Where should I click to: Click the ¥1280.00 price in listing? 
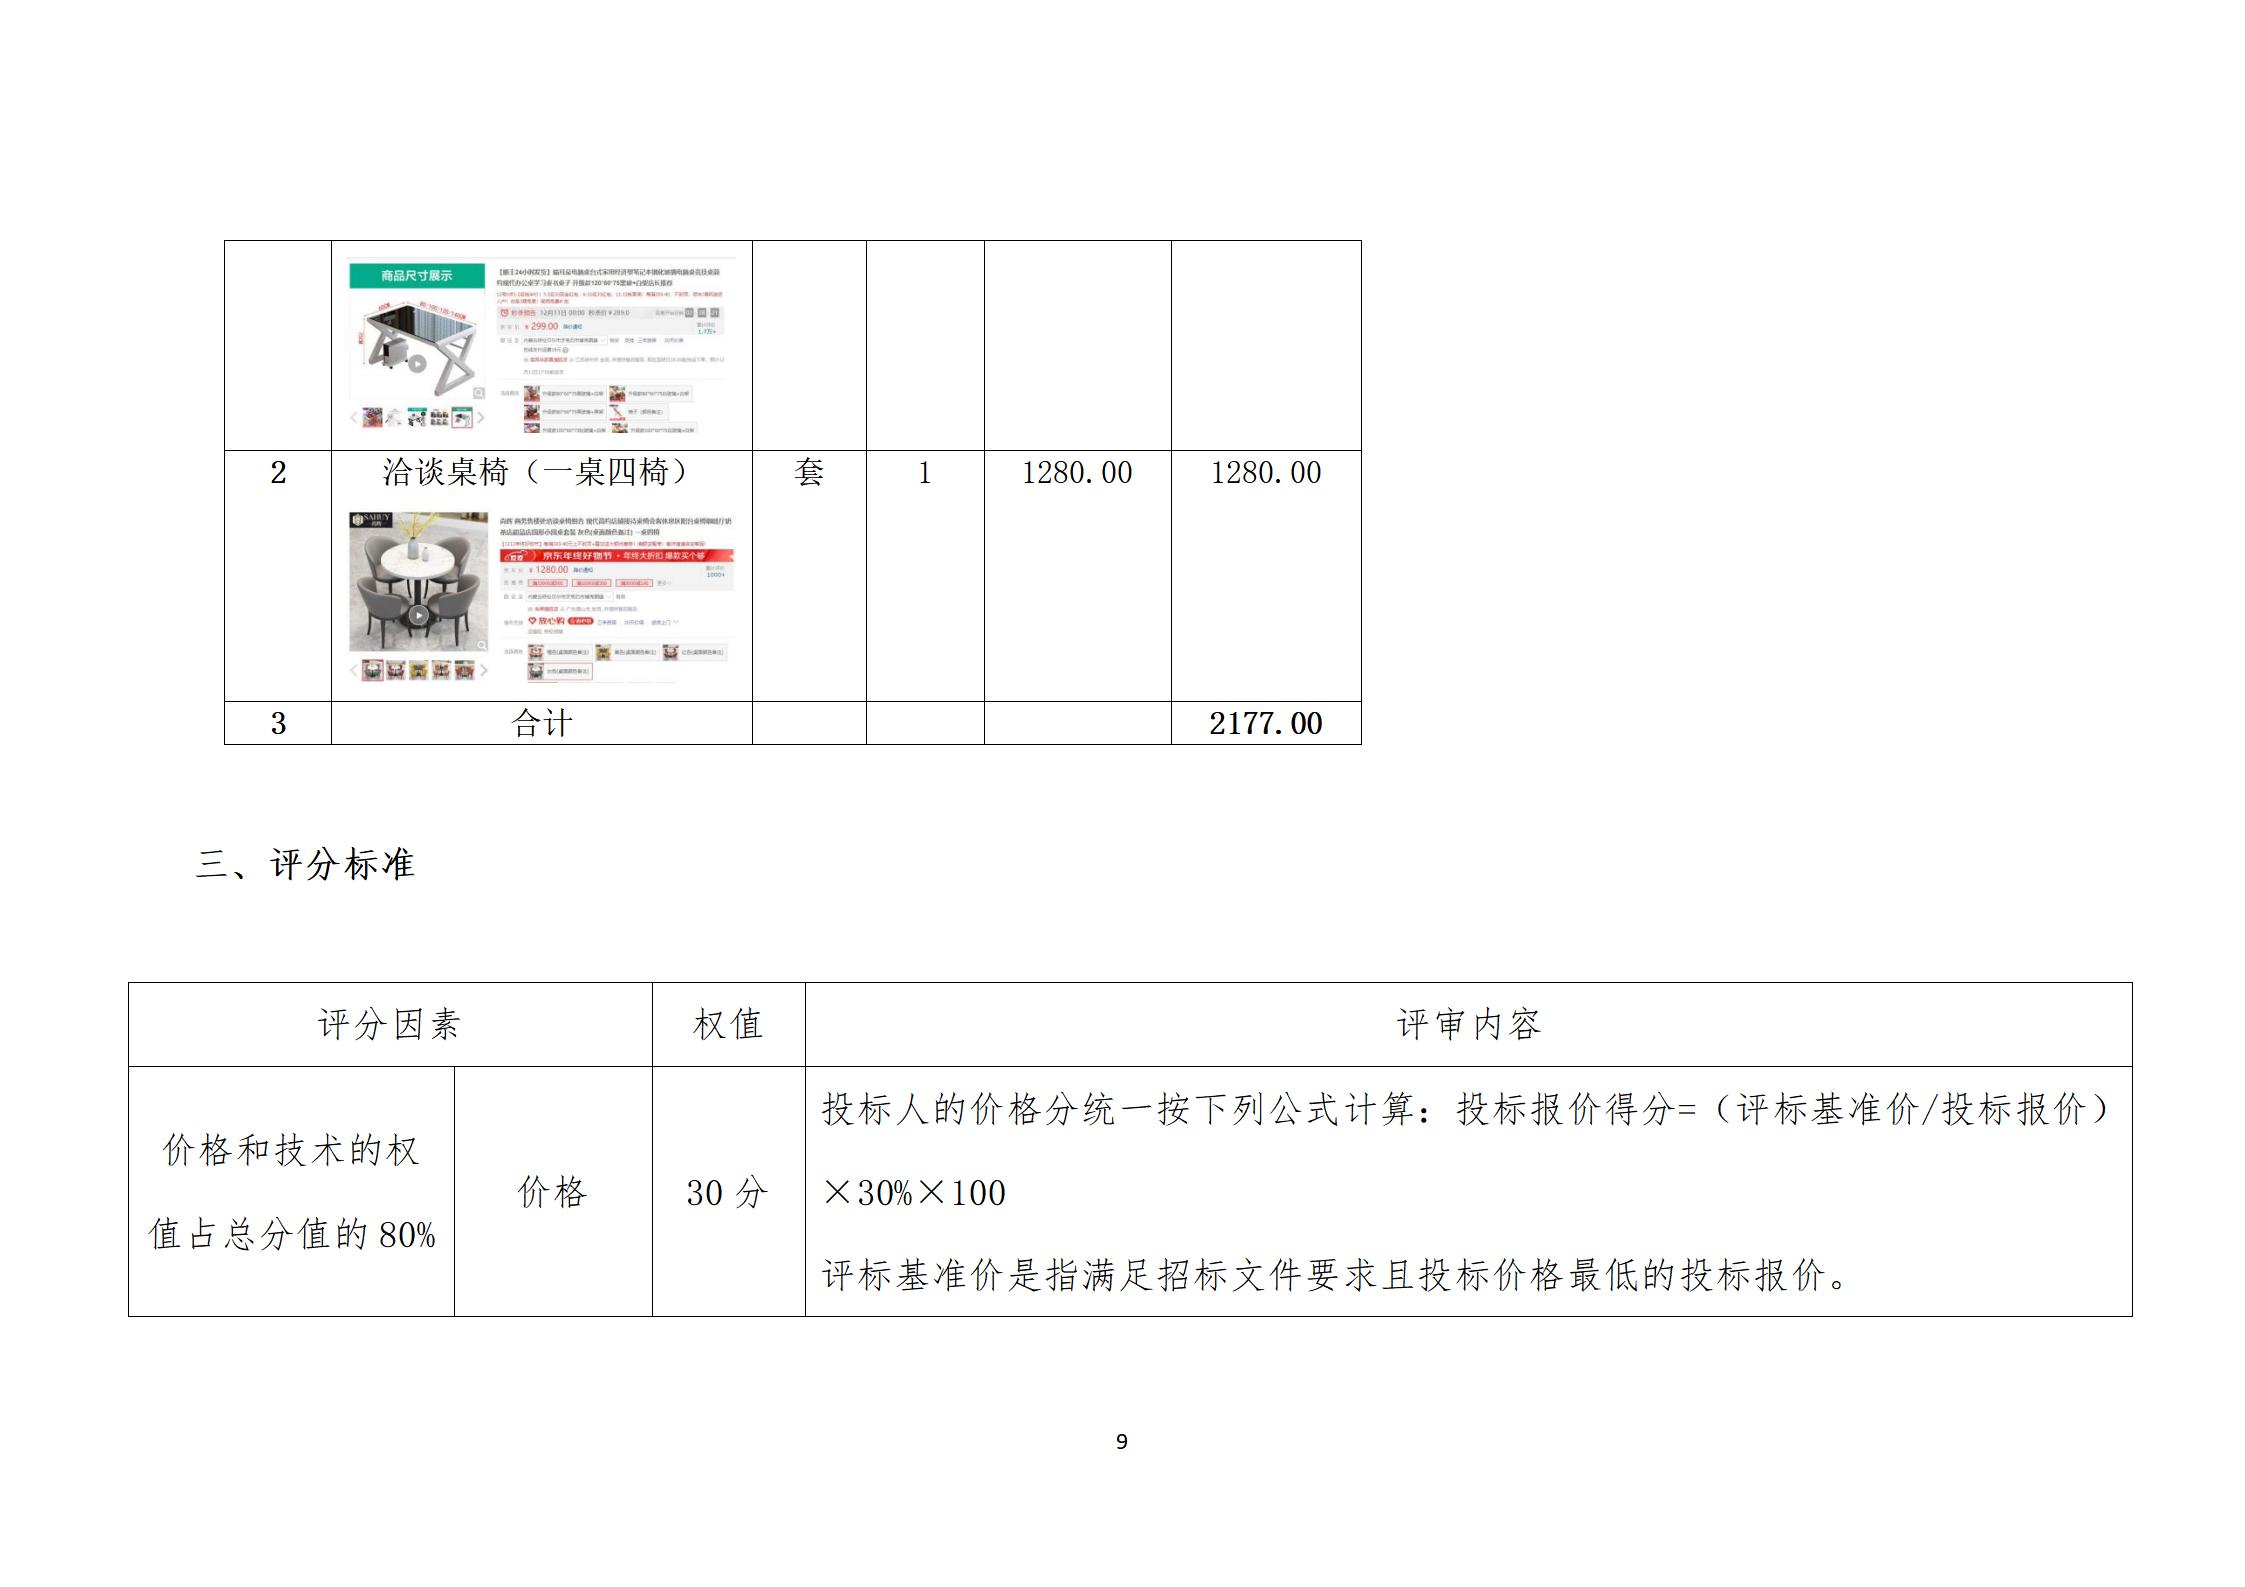551,570
